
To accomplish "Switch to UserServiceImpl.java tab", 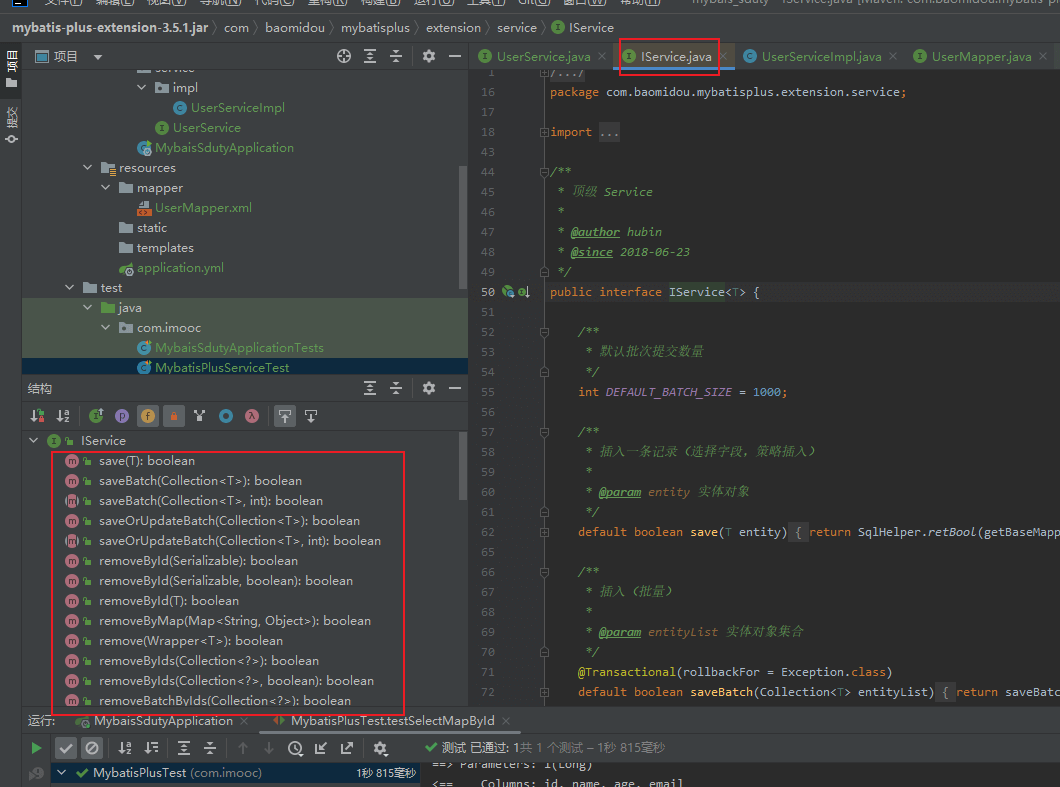I will click(x=821, y=57).
